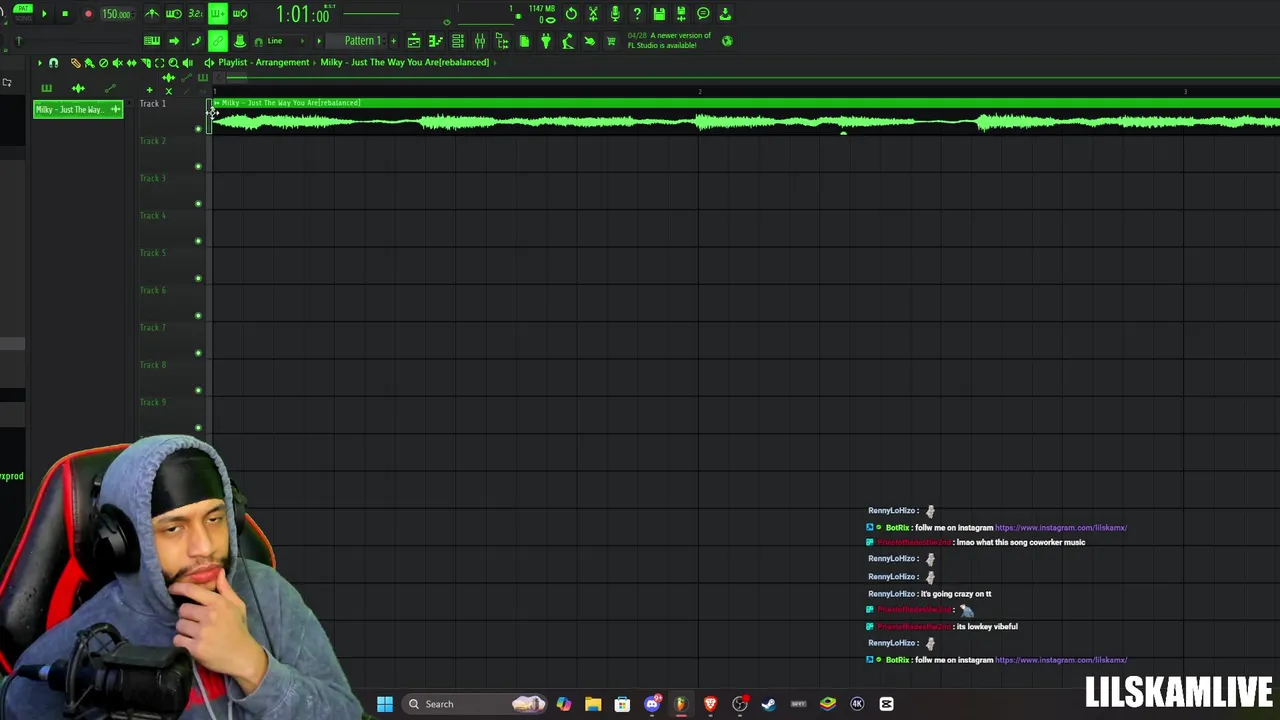Open the Mixer icon

point(480,41)
